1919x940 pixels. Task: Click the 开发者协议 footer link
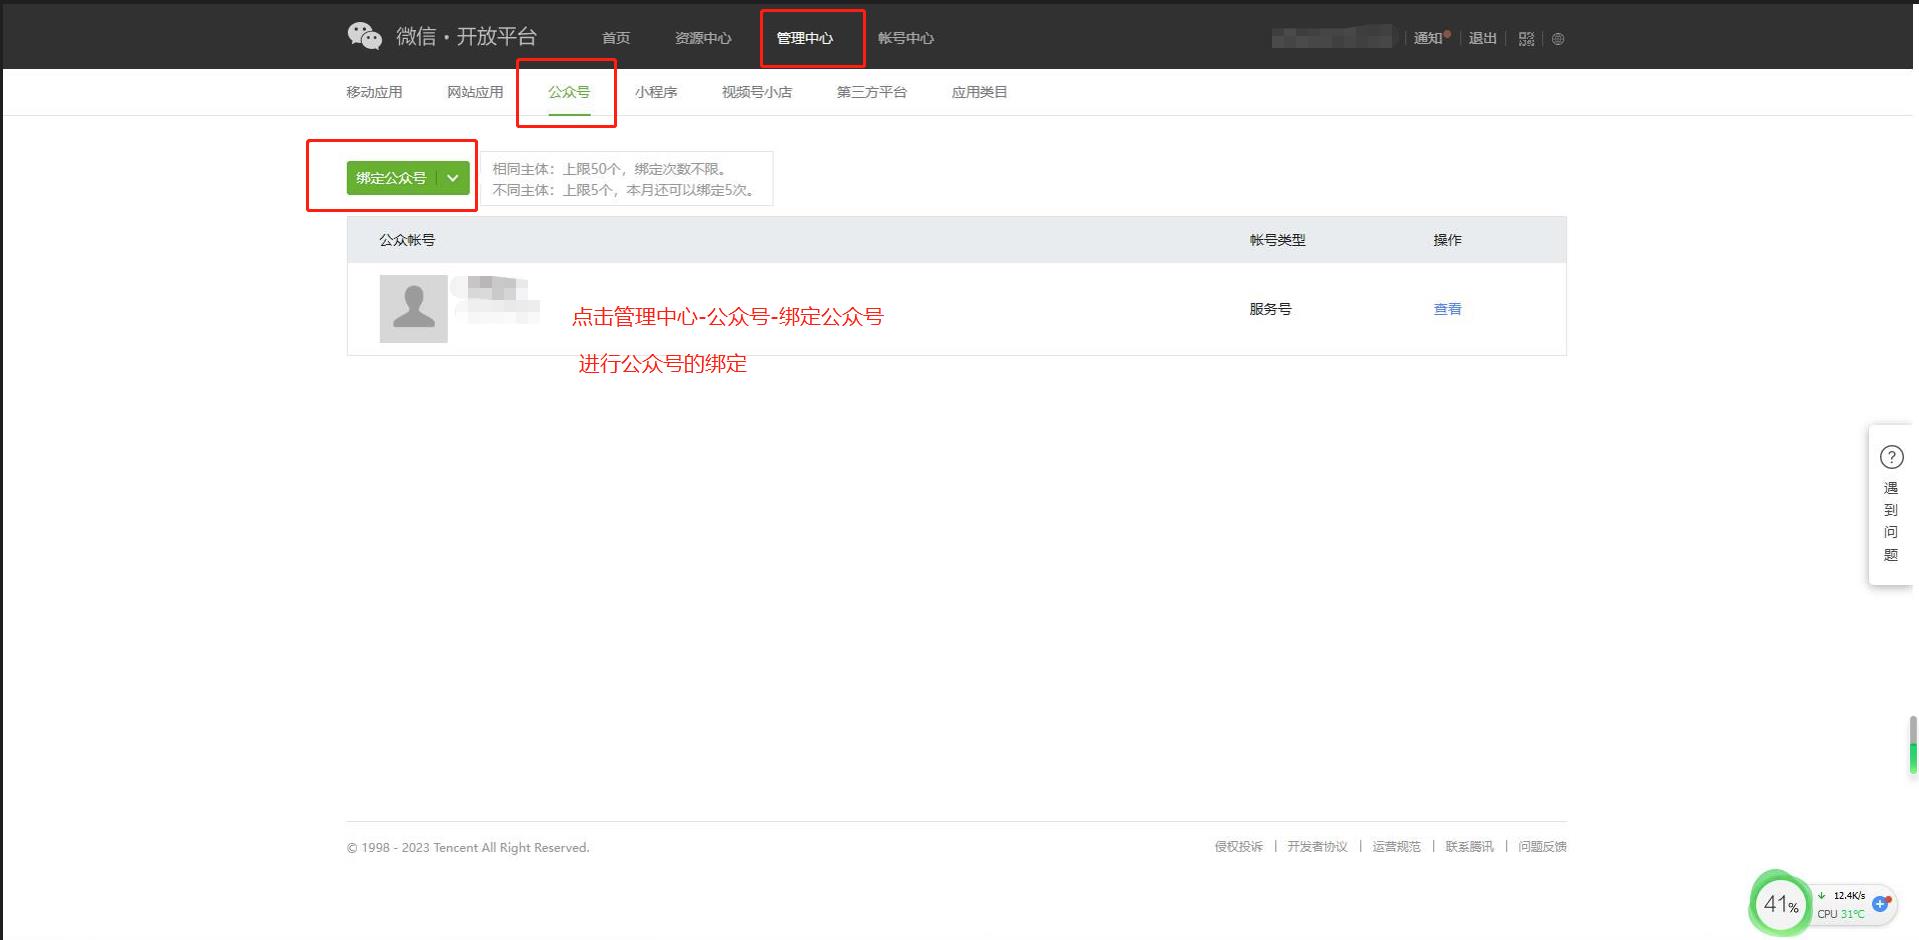[1316, 847]
